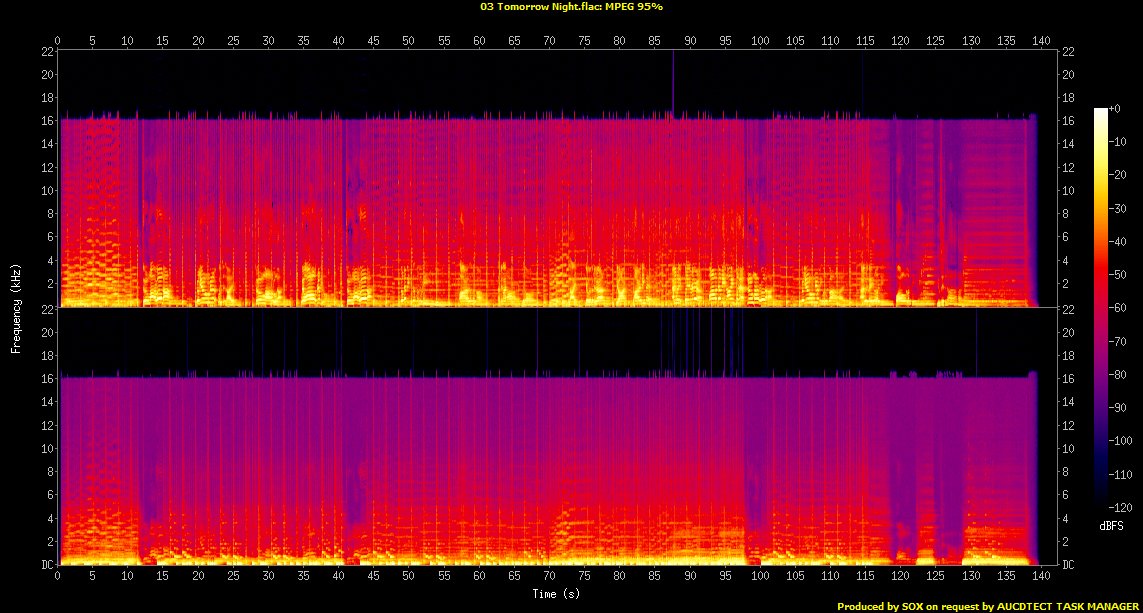The image size is (1143, 613).
Task: Select the 35 second mark on bottom time axis
Action: [303, 577]
